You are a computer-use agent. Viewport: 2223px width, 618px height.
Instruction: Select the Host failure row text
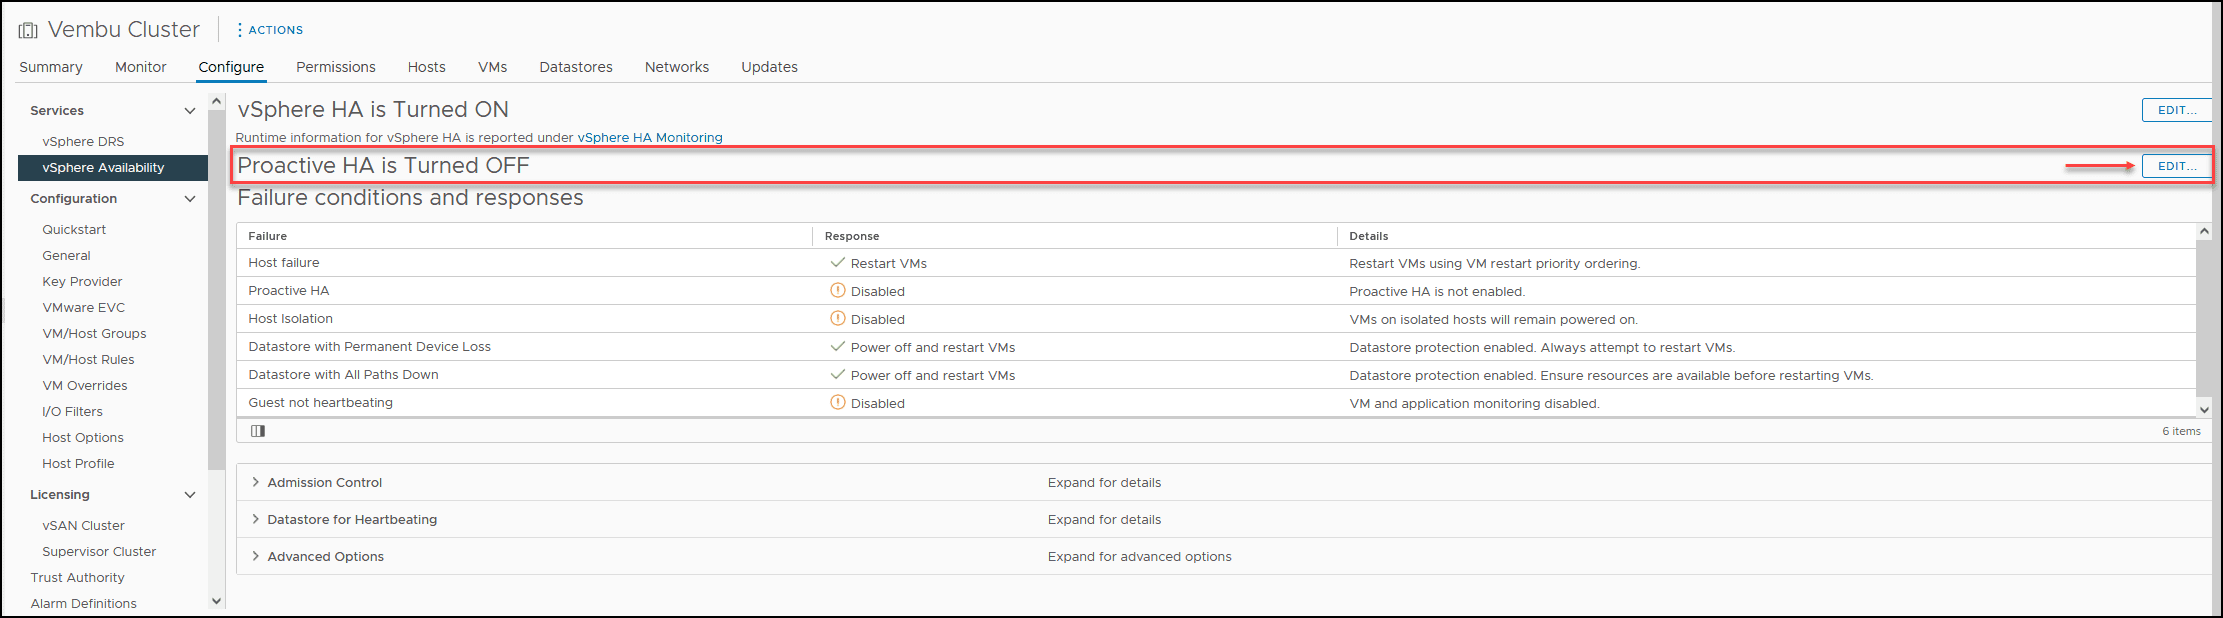[x=284, y=263]
